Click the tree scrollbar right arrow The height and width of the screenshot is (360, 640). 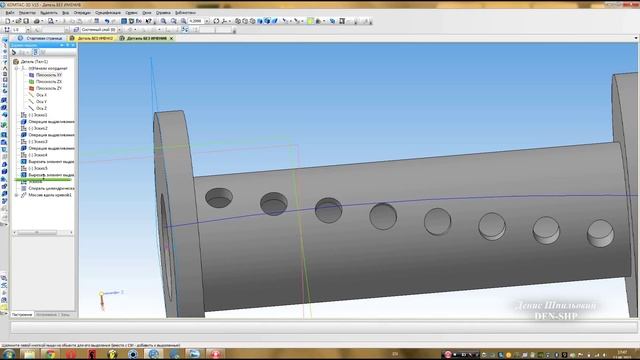pos(71,233)
